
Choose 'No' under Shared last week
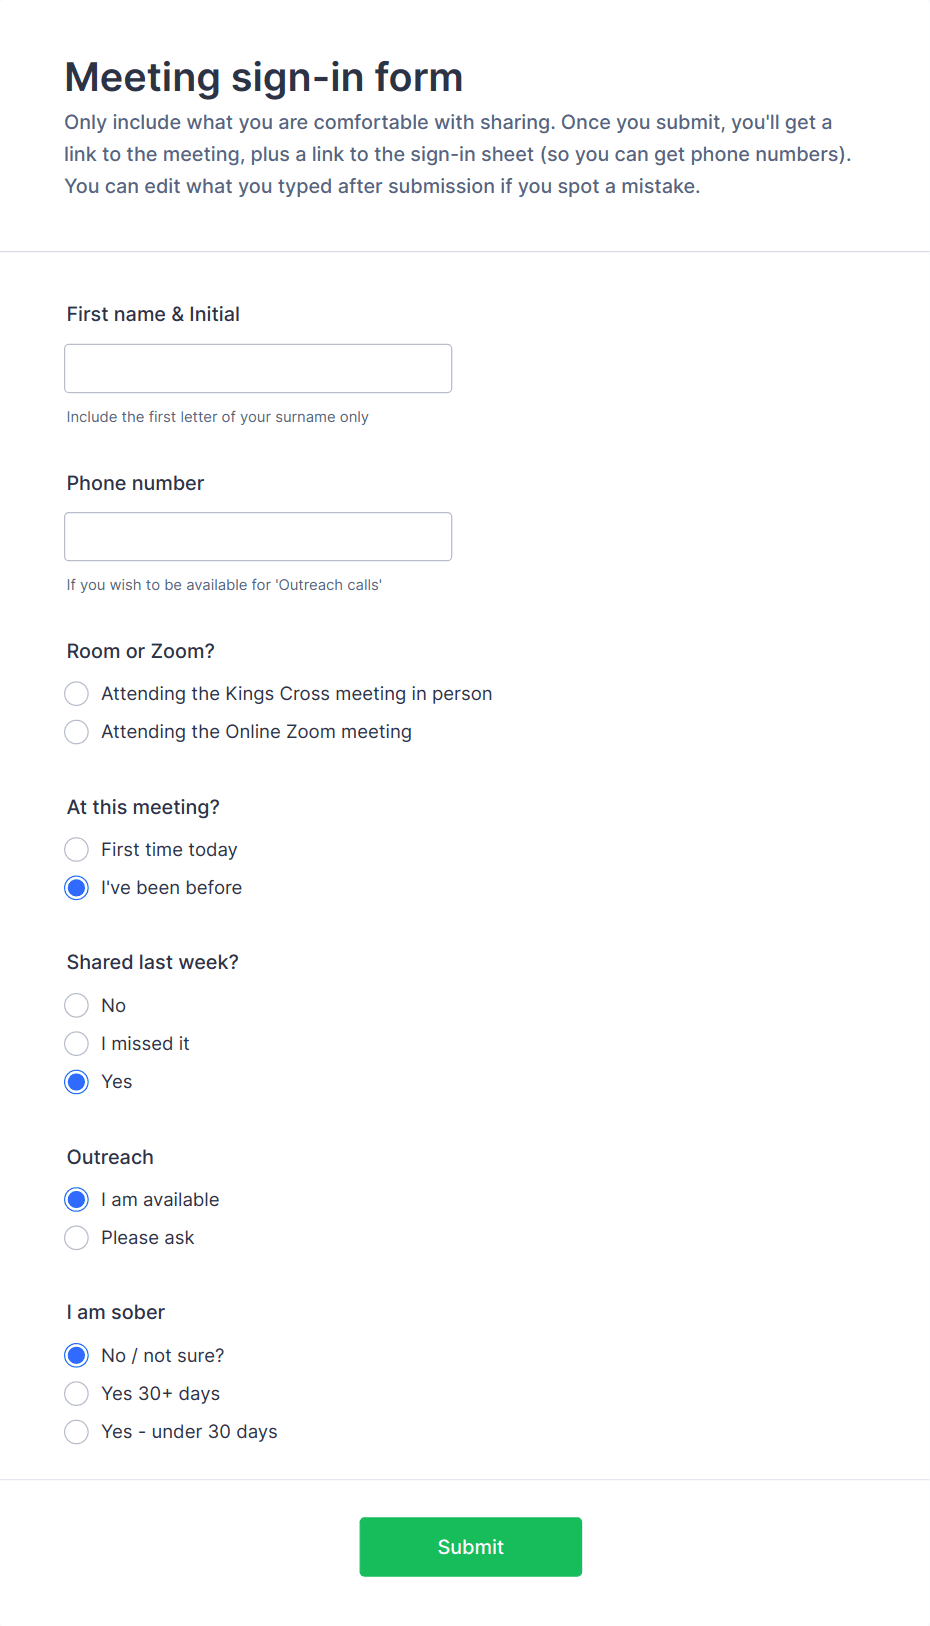coord(76,1005)
